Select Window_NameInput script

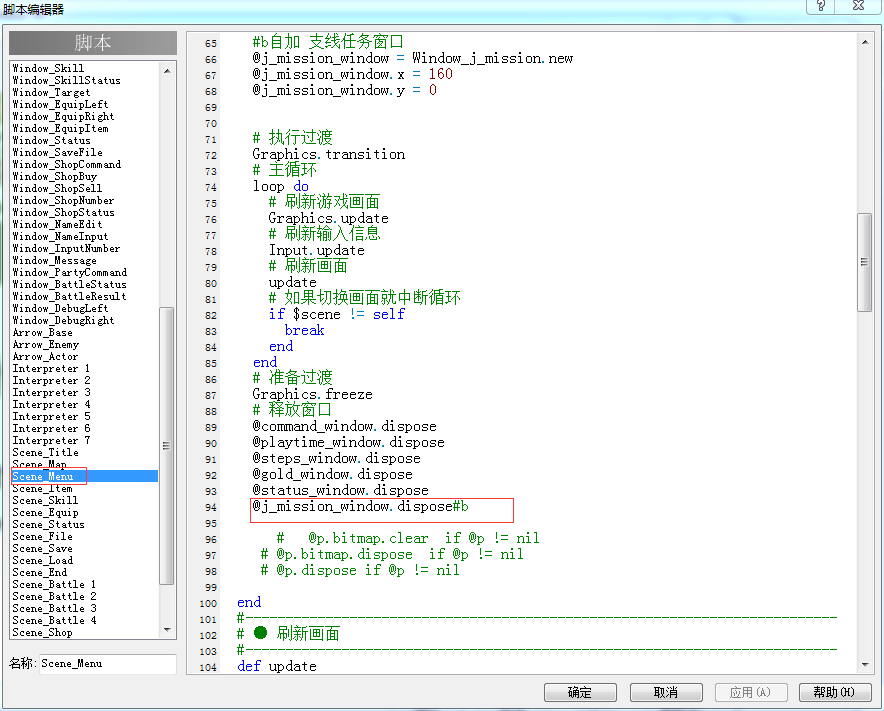[x=60, y=236]
